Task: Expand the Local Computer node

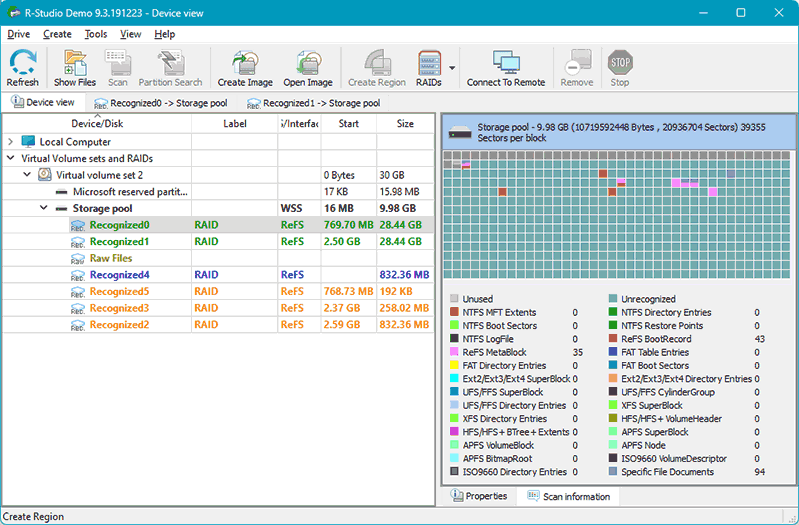Action: [x=11, y=142]
